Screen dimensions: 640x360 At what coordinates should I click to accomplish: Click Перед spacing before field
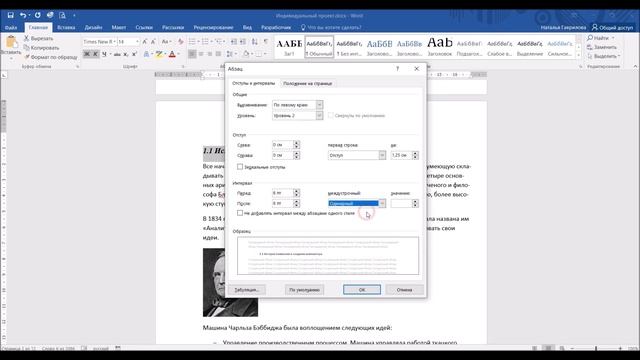click(282, 193)
